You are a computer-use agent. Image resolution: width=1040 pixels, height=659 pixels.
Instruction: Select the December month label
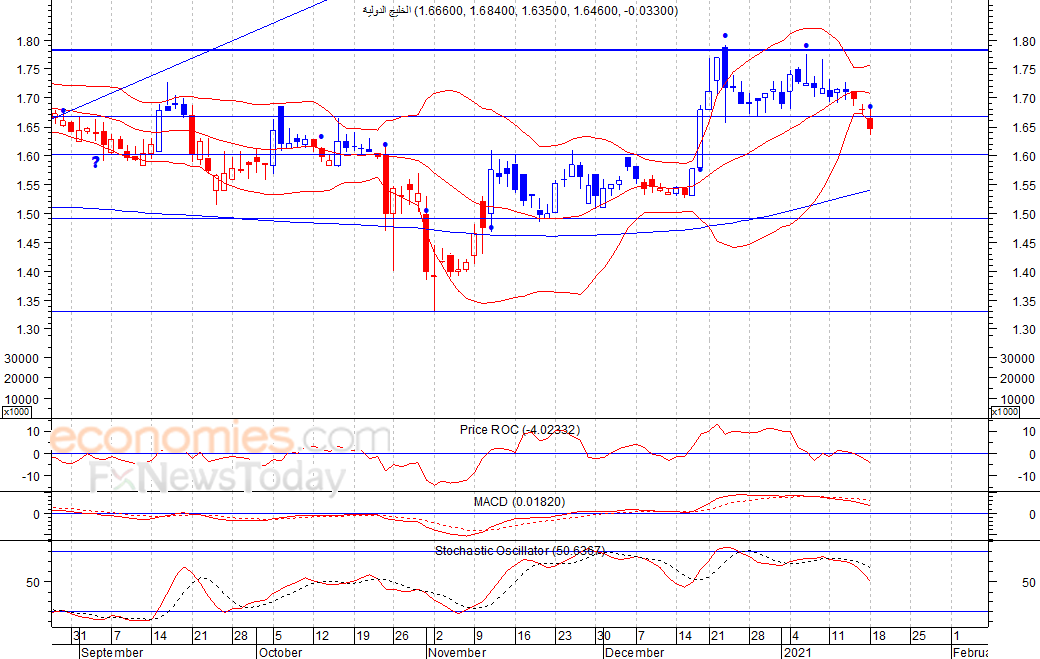635,652
